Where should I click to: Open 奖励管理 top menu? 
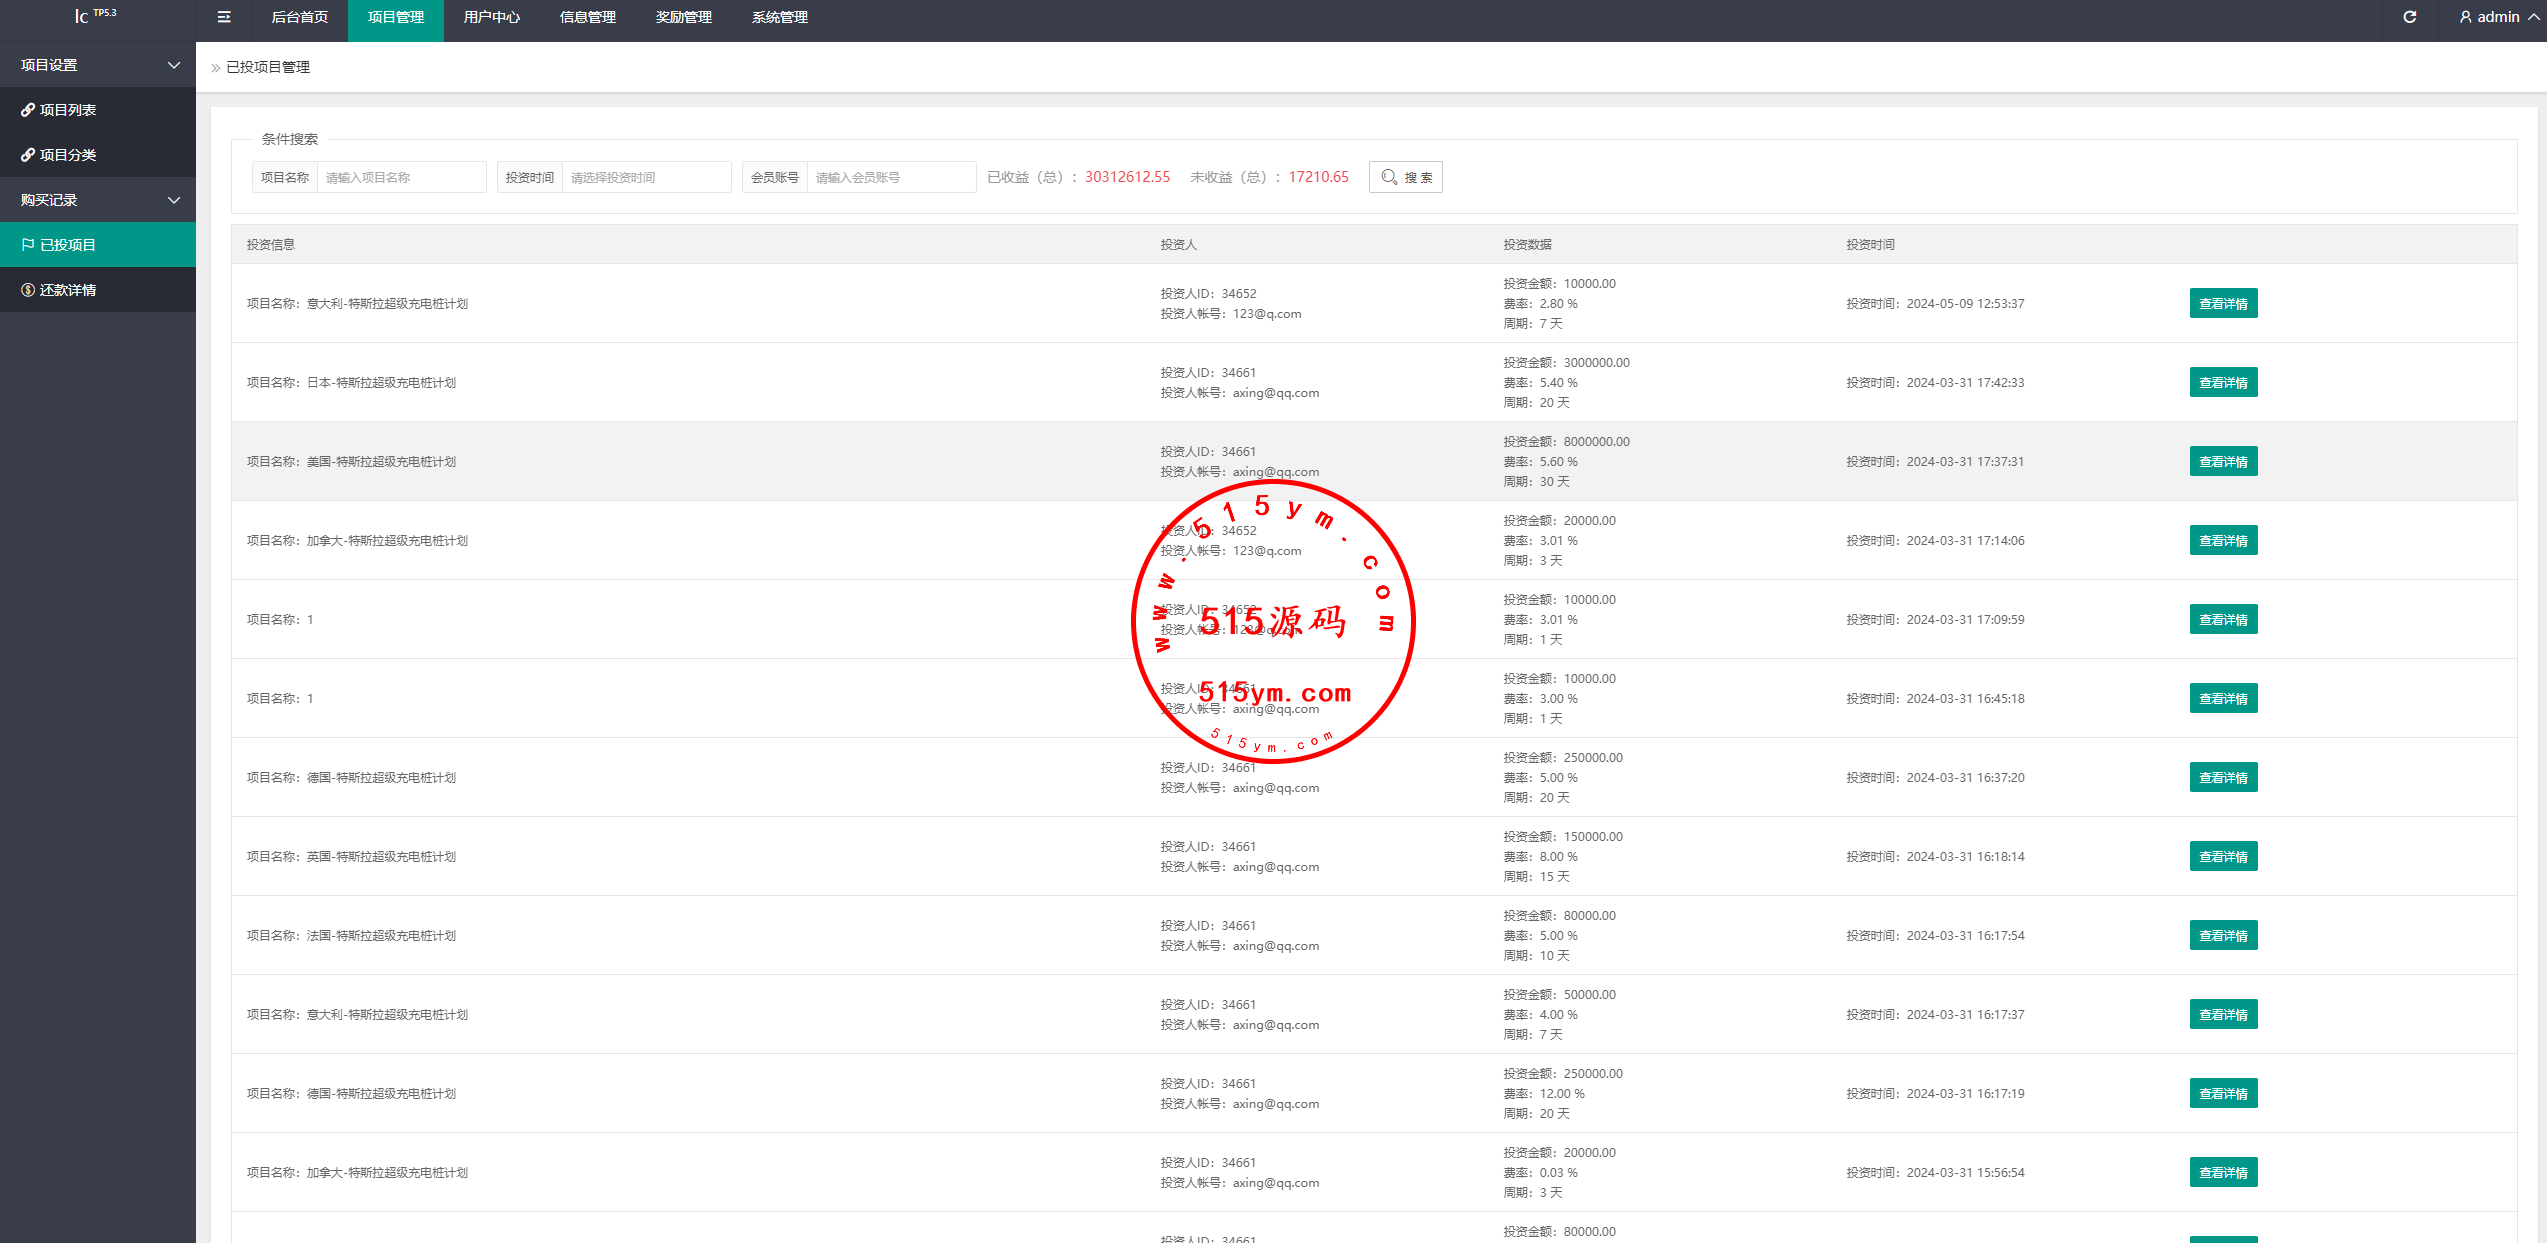683,17
